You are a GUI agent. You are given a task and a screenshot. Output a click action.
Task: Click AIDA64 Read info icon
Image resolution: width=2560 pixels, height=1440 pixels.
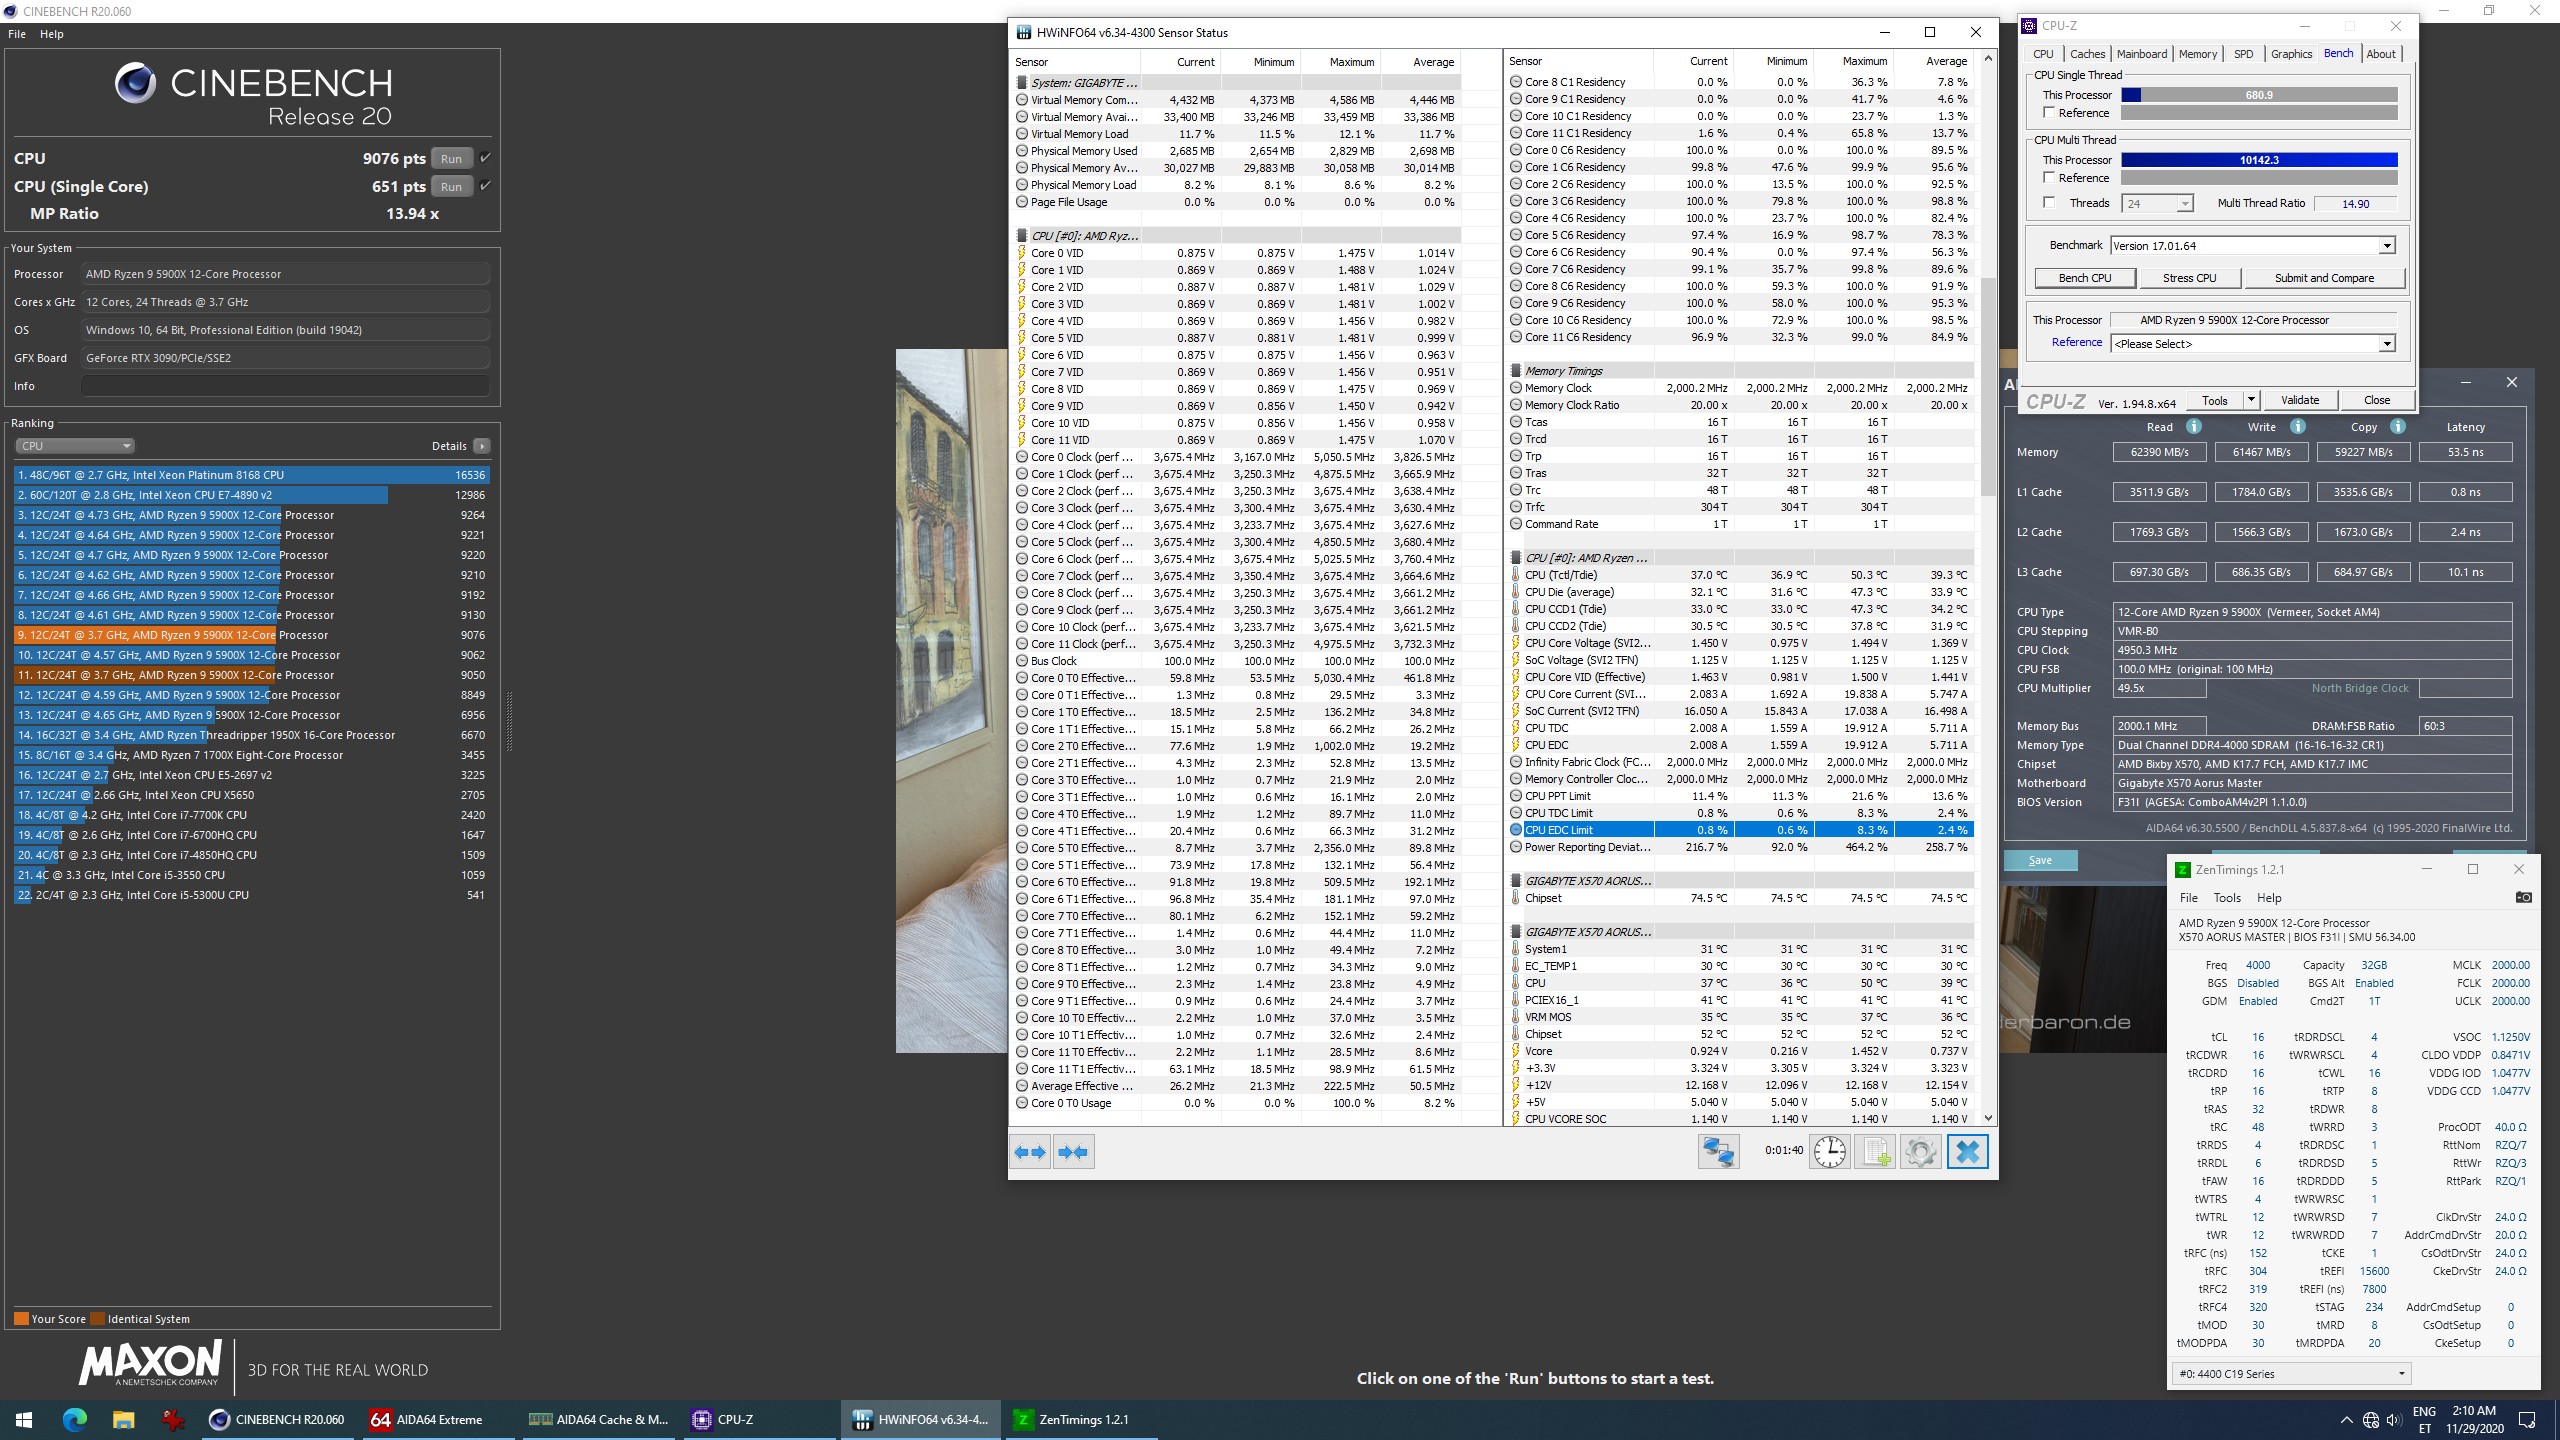click(2193, 426)
